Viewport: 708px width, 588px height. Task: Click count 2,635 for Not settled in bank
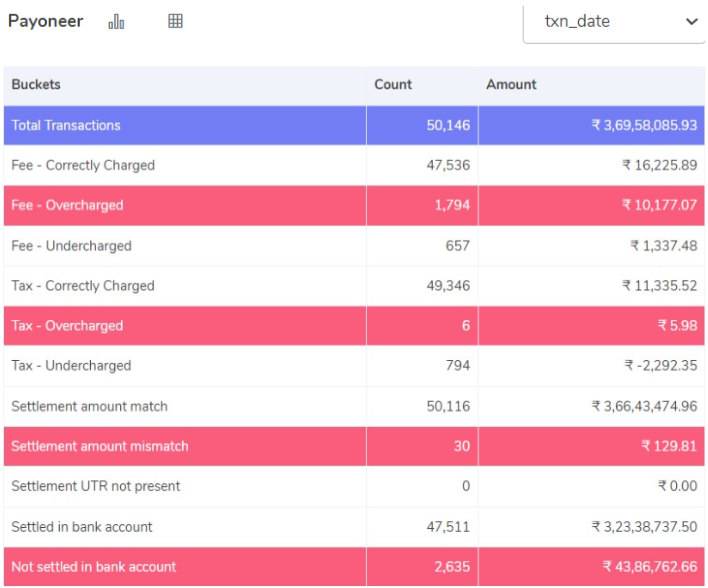coord(452,567)
